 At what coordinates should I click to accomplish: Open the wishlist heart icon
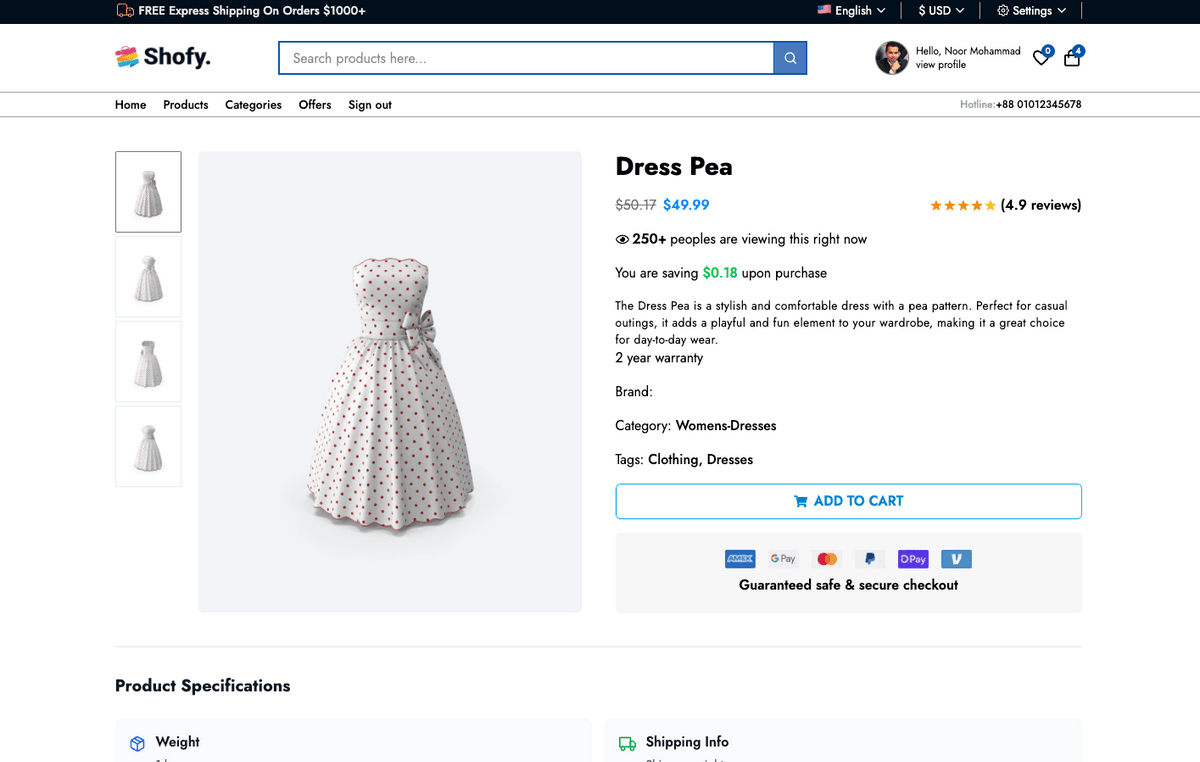pos(1041,58)
